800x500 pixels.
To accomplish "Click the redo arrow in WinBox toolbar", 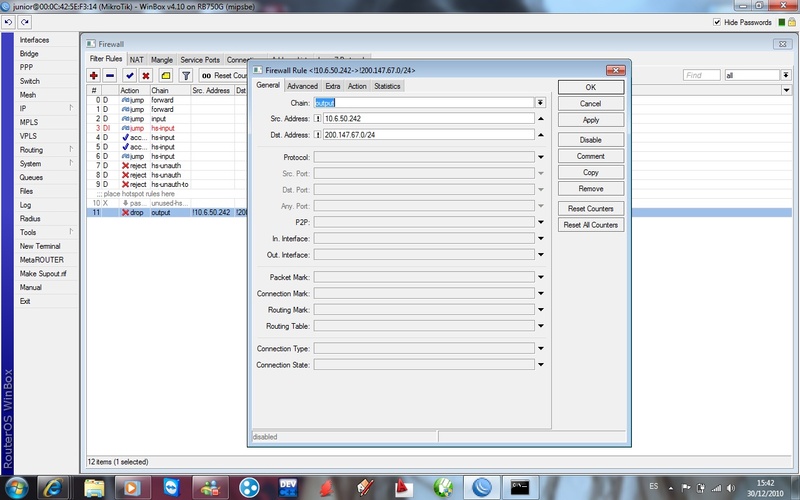I will point(24,22).
